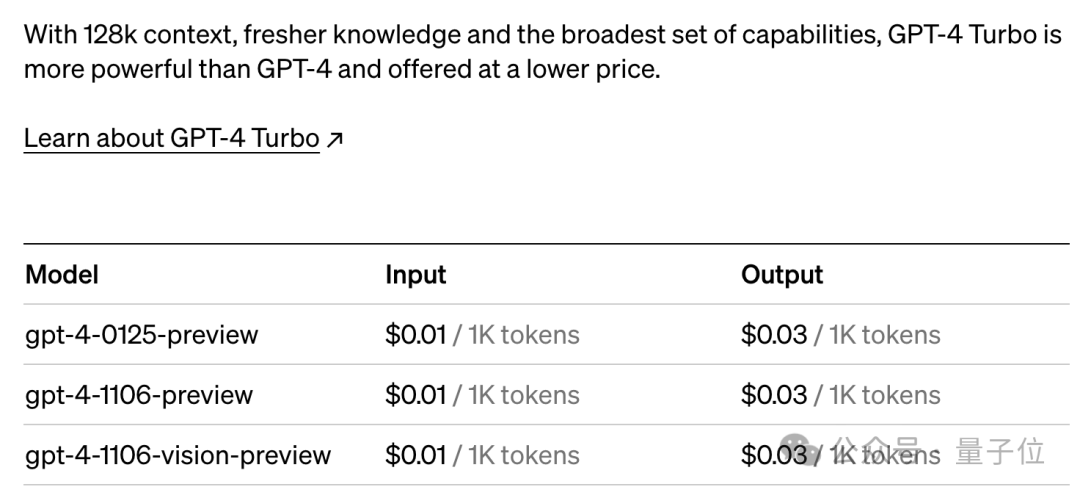
Task: Click output price for gpt-4-1106-preview
Action: pos(773,395)
